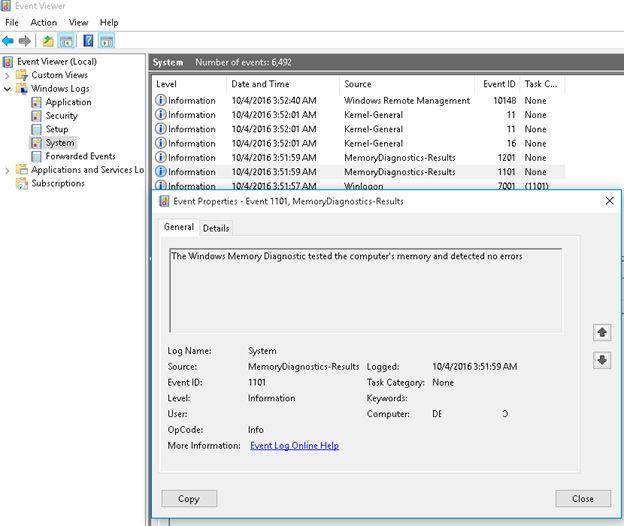
Task: Open the Event Log Online Help link
Action: click(x=294, y=445)
